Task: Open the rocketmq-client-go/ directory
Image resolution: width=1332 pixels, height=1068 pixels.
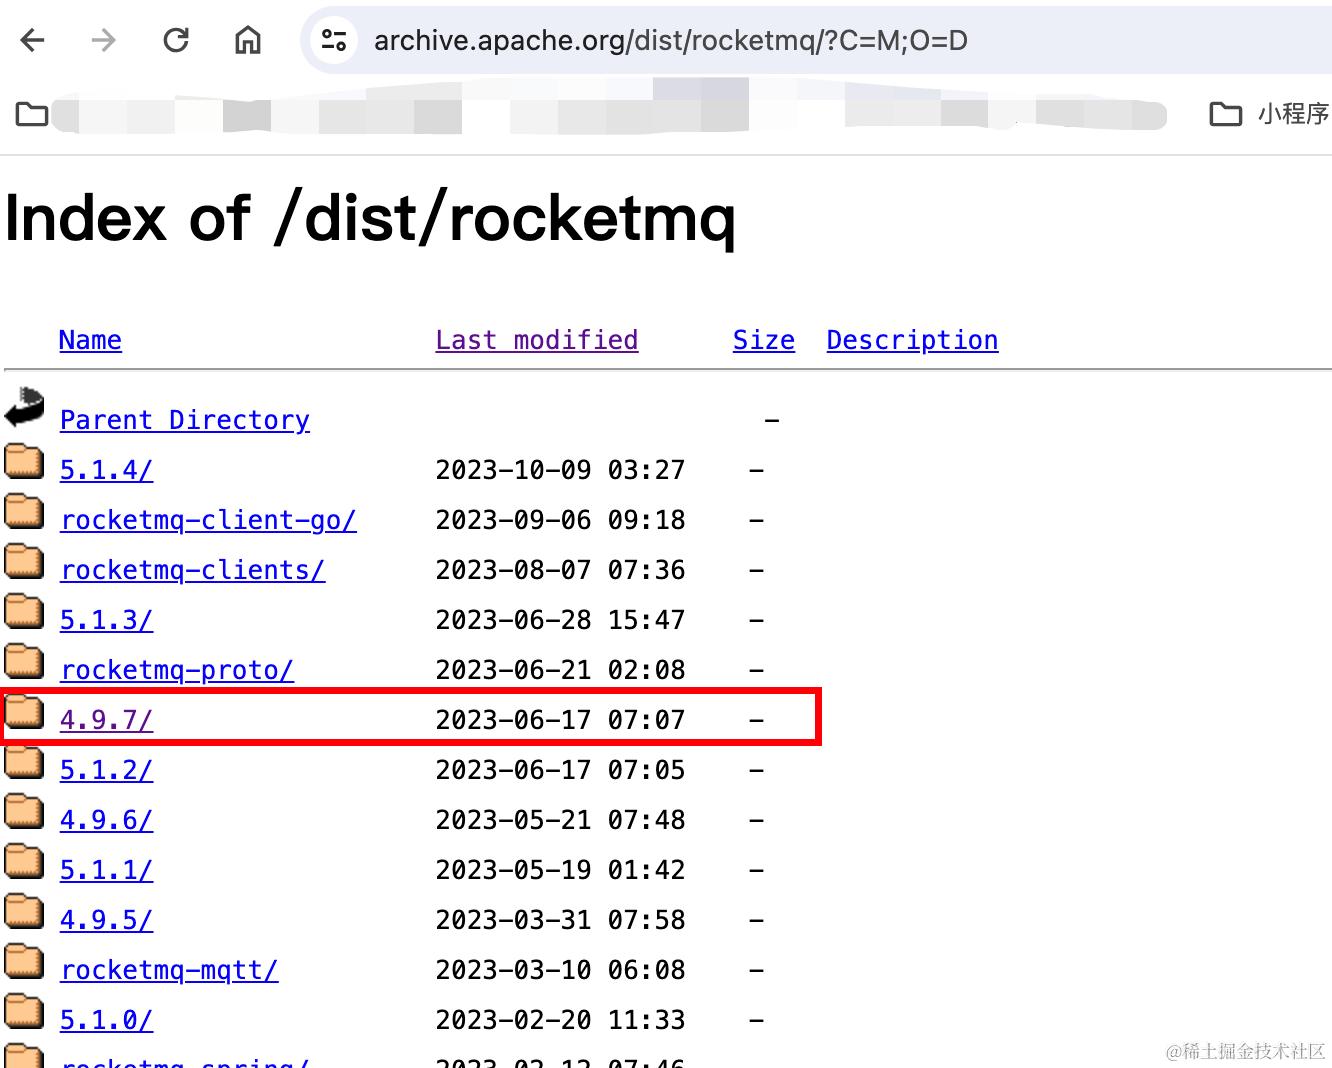Action: tap(208, 520)
